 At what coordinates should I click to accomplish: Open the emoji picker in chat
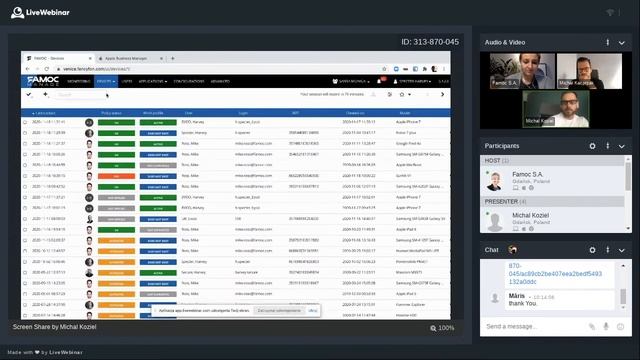(620, 326)
